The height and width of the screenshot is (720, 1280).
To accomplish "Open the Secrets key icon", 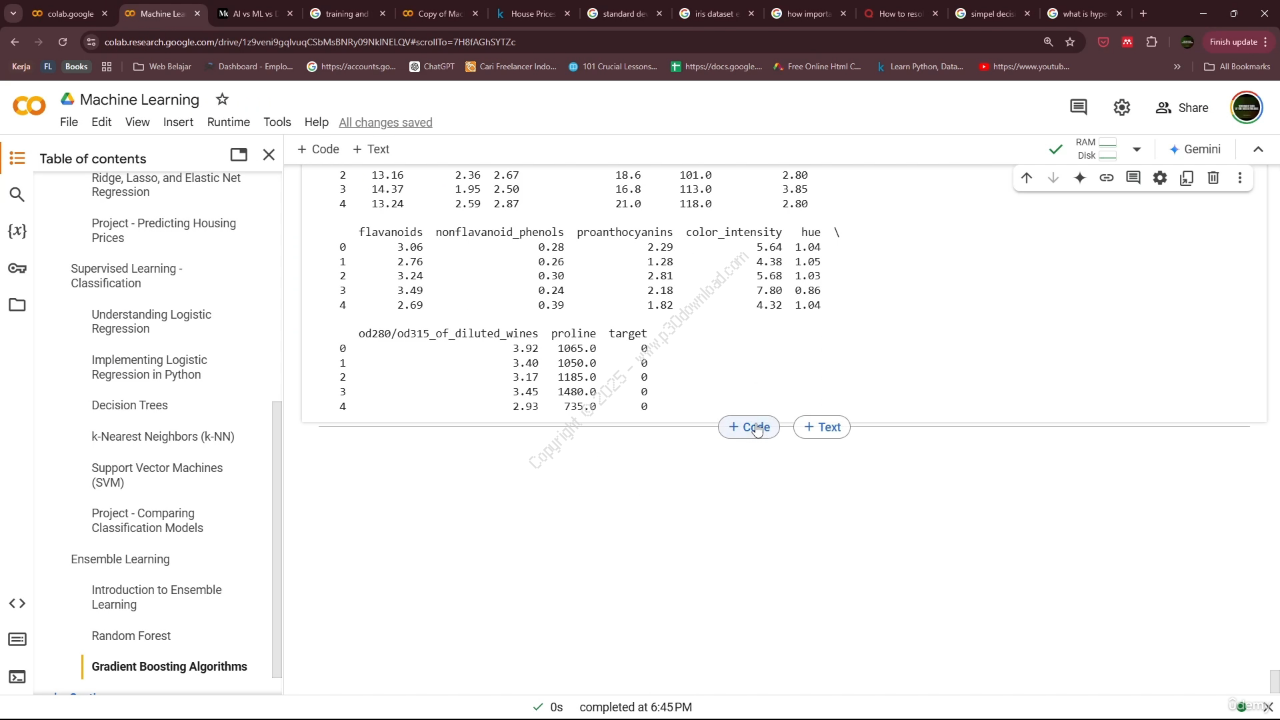I will pyautogui.click(x=17, y=268).
